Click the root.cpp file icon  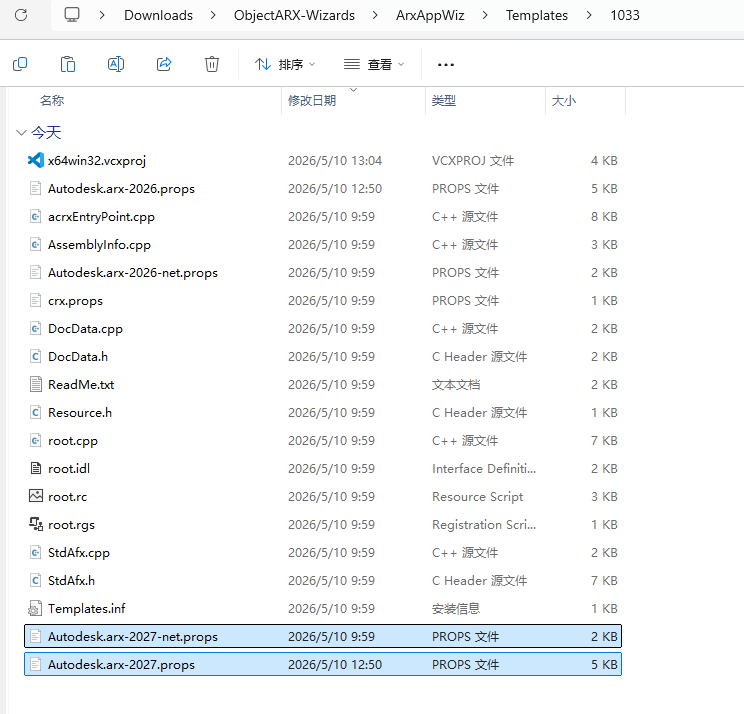point(36,440)
